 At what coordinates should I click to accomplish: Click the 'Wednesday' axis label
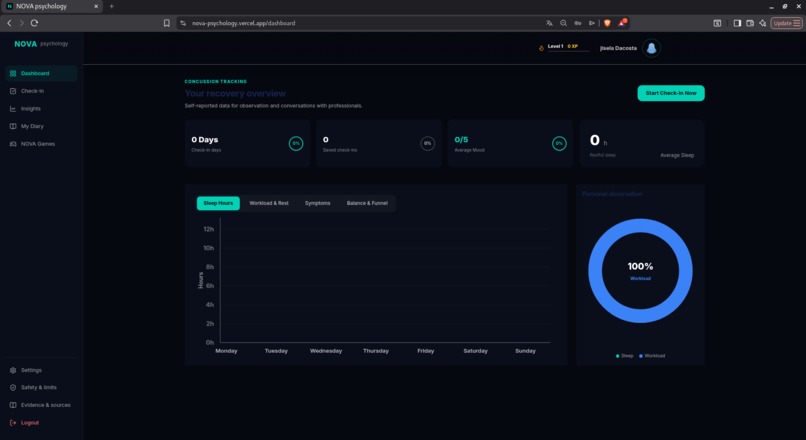point(326,351)
